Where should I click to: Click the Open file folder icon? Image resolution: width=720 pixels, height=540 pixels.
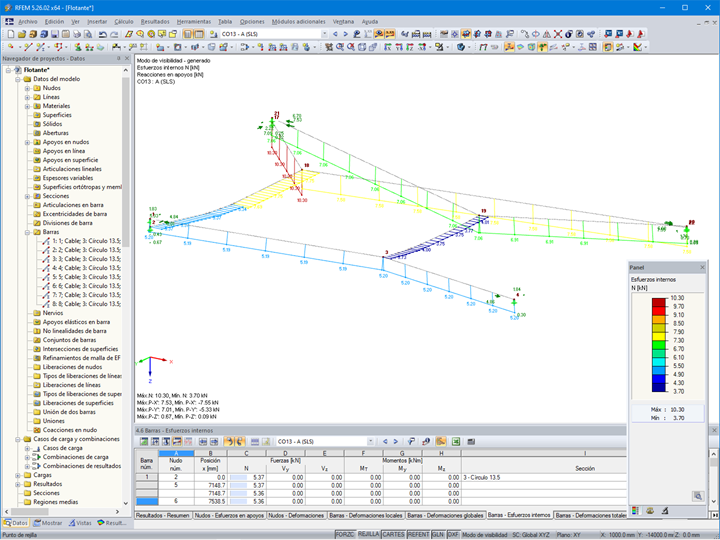pos(22,34)
